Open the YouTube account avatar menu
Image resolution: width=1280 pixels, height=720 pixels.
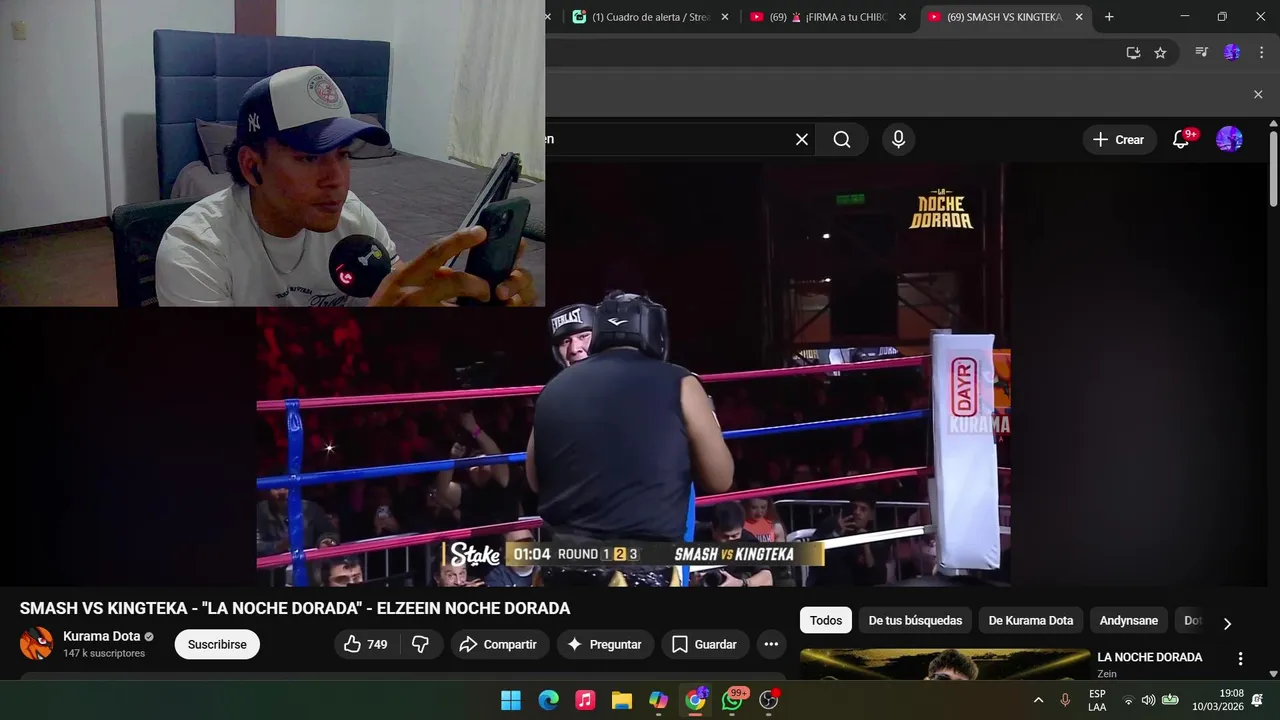[1229, 140]
